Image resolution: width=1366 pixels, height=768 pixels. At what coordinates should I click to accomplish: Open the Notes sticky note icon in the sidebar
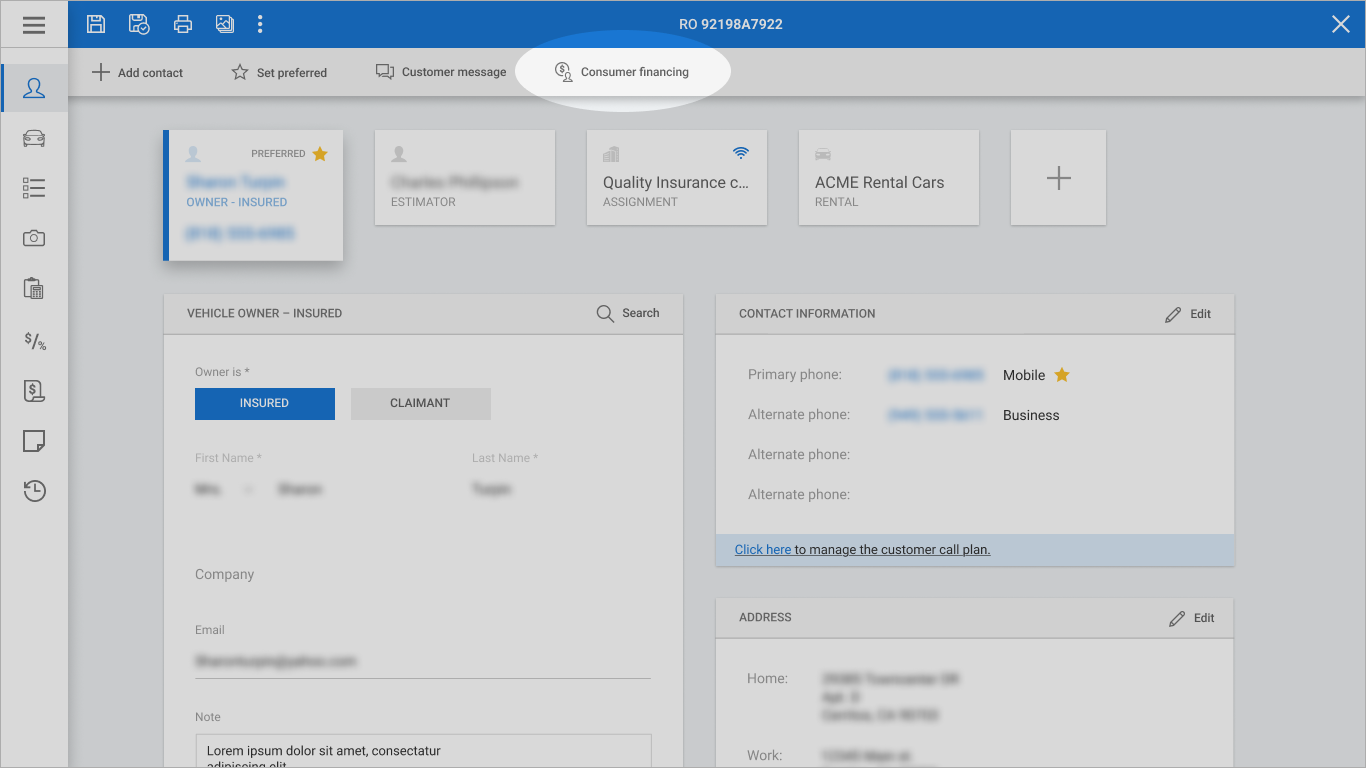point(34,441)
